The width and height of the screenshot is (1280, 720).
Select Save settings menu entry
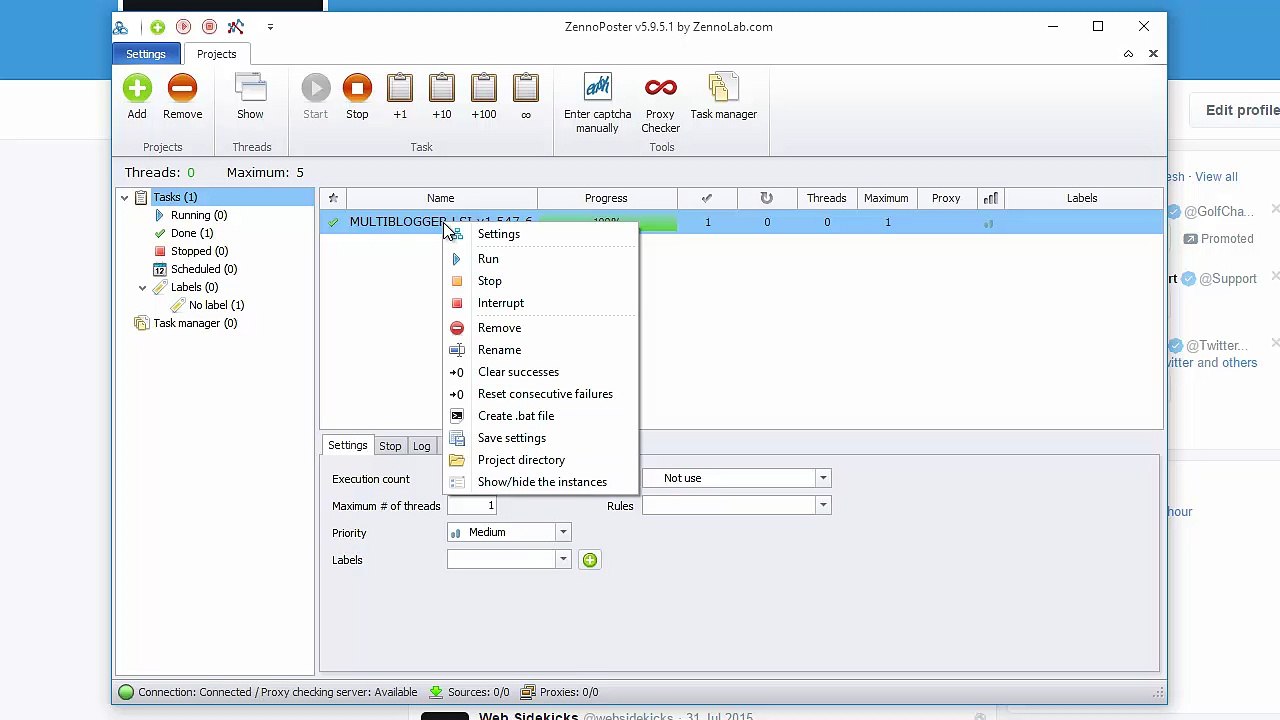[540, 438]
